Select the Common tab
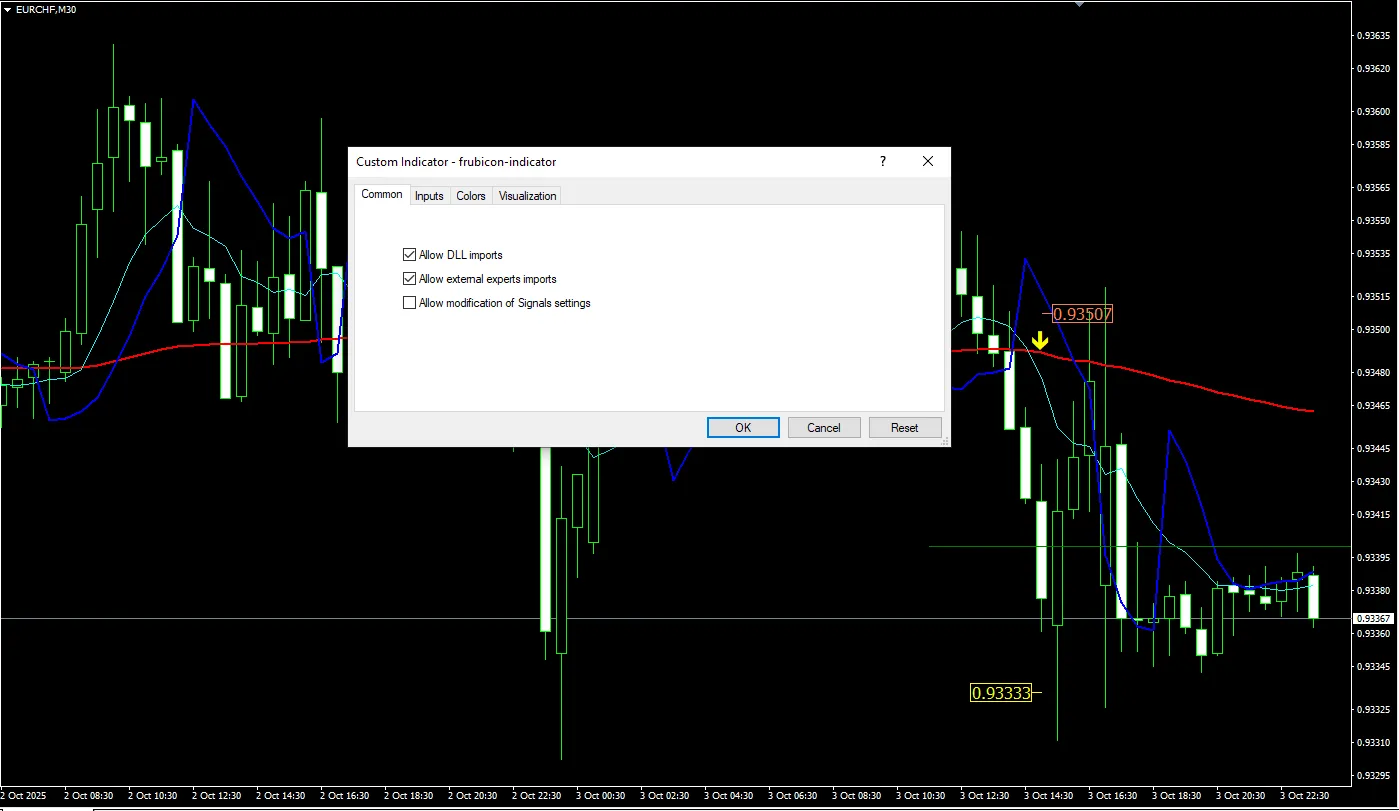1399x811 pixels. pyautogui.click(x=382, y=194)
